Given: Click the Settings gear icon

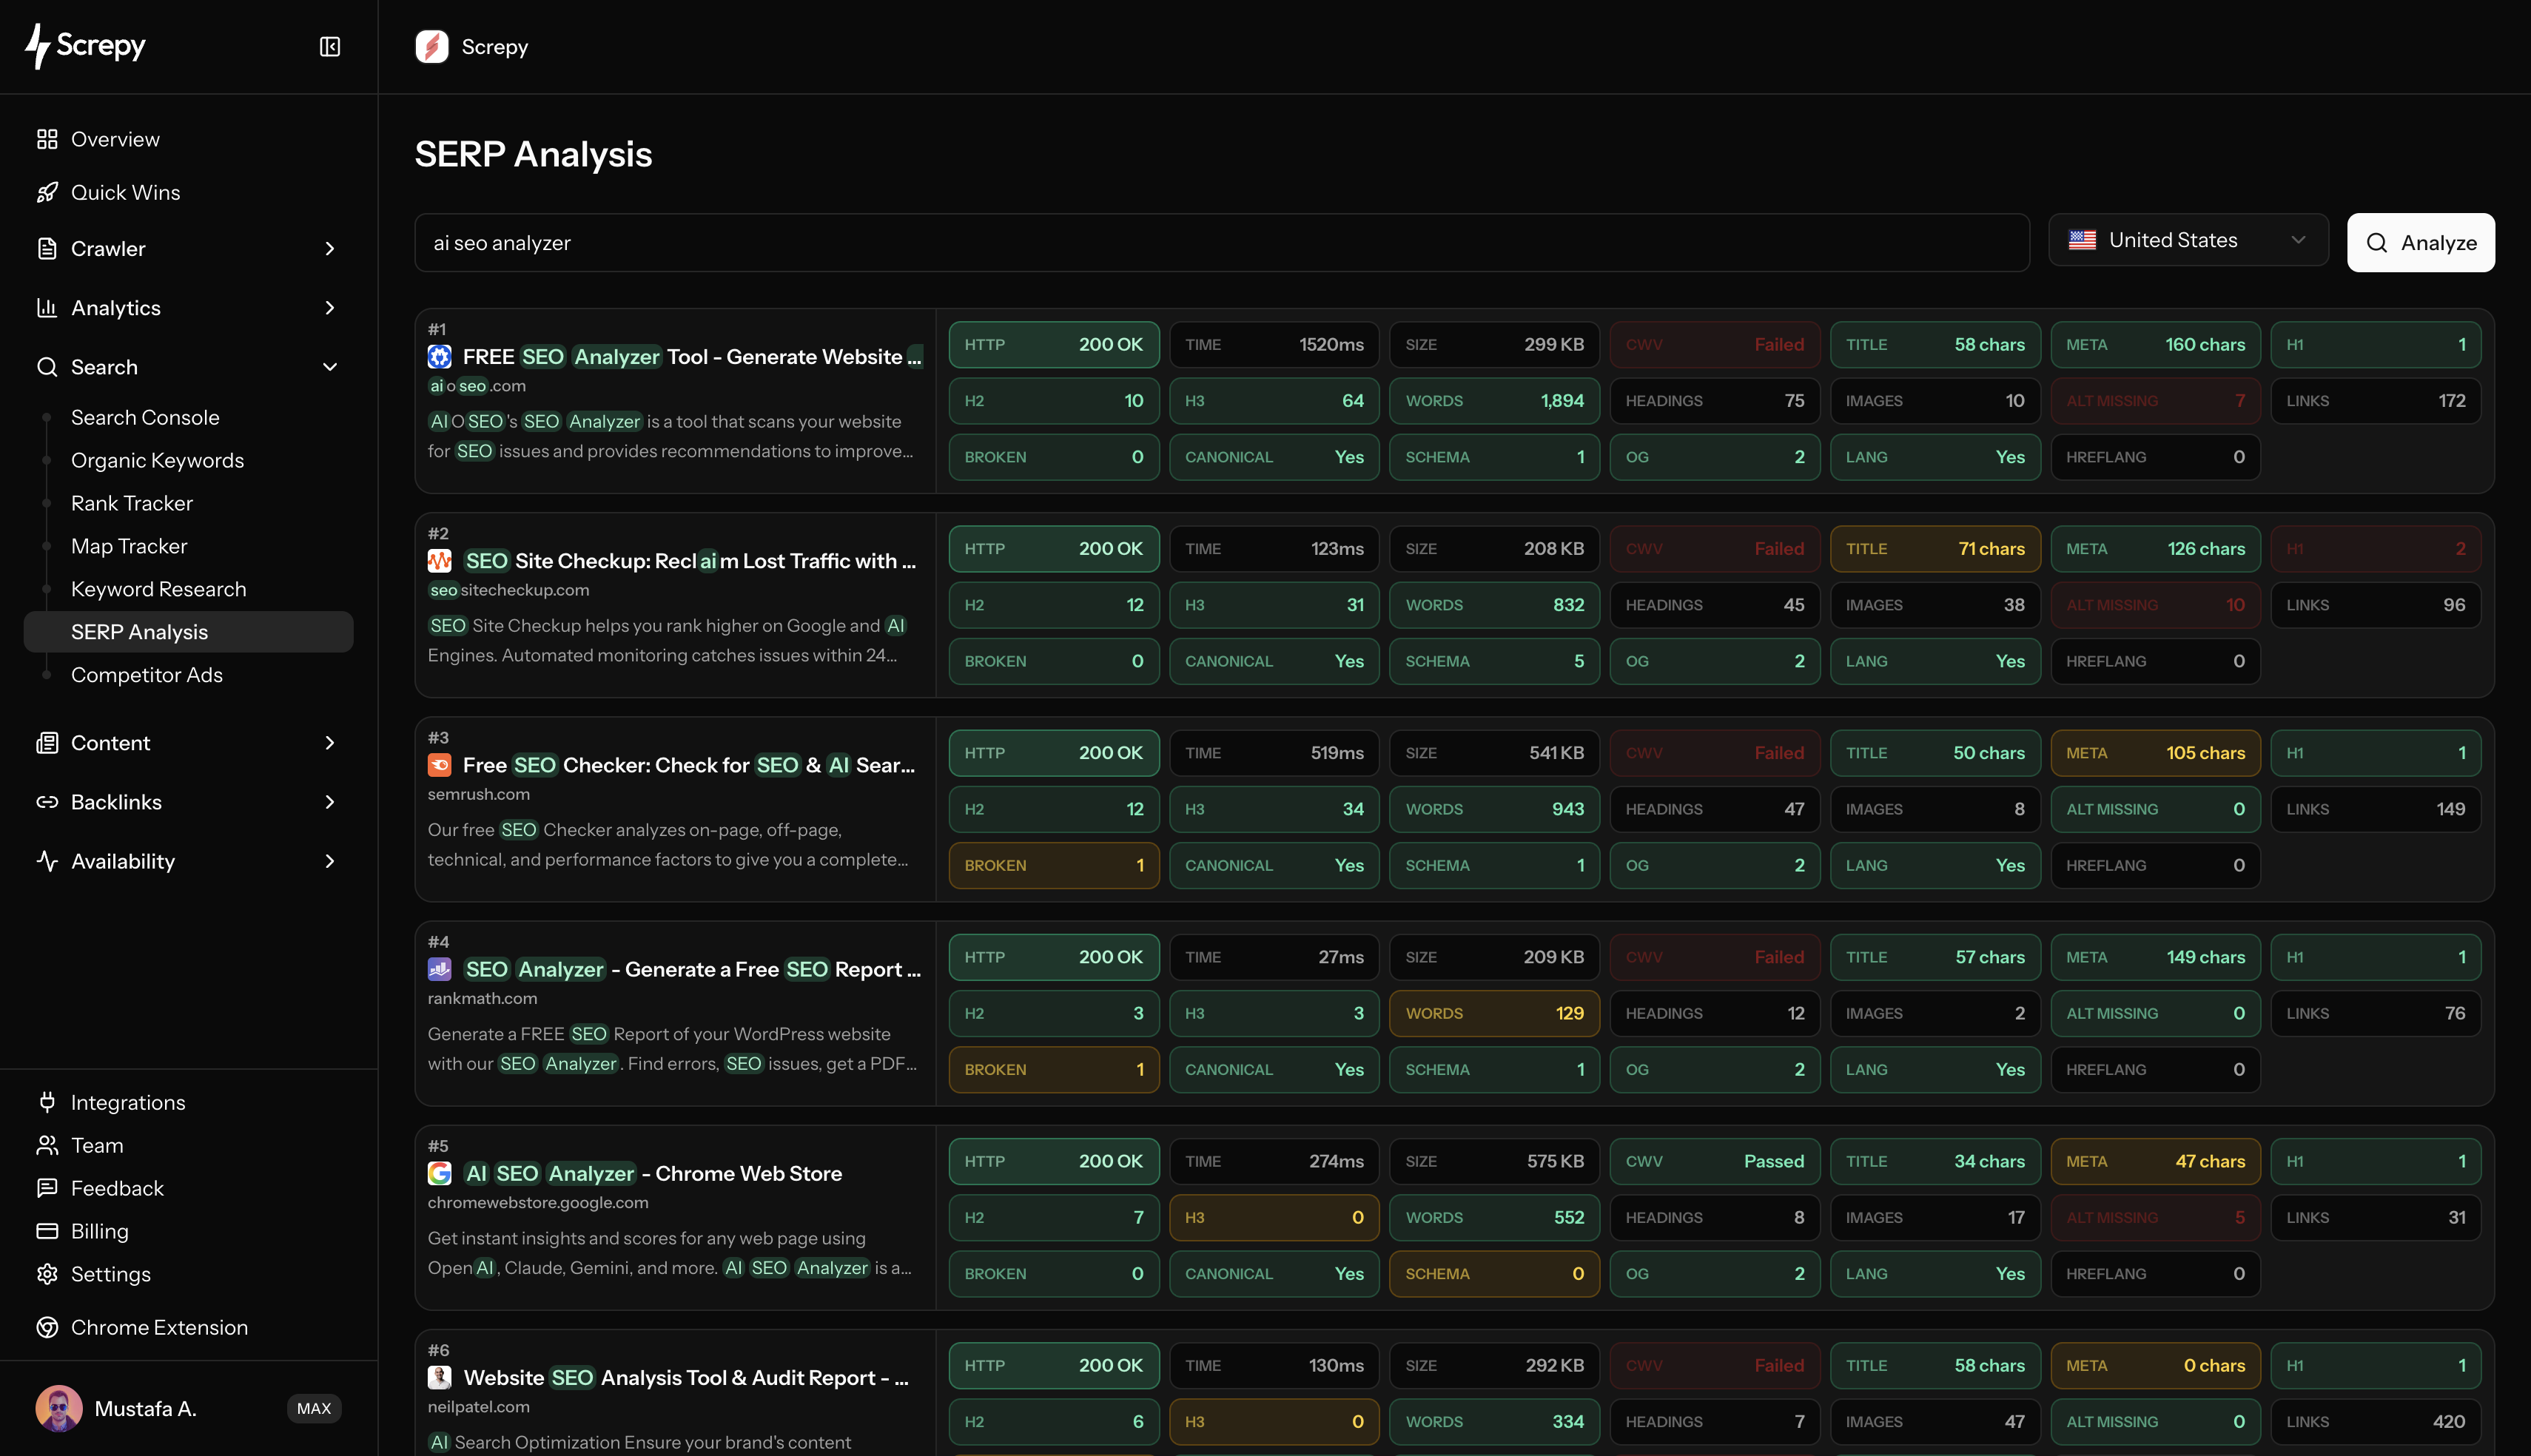Looking at the screenshot, I should (47, 1274).
